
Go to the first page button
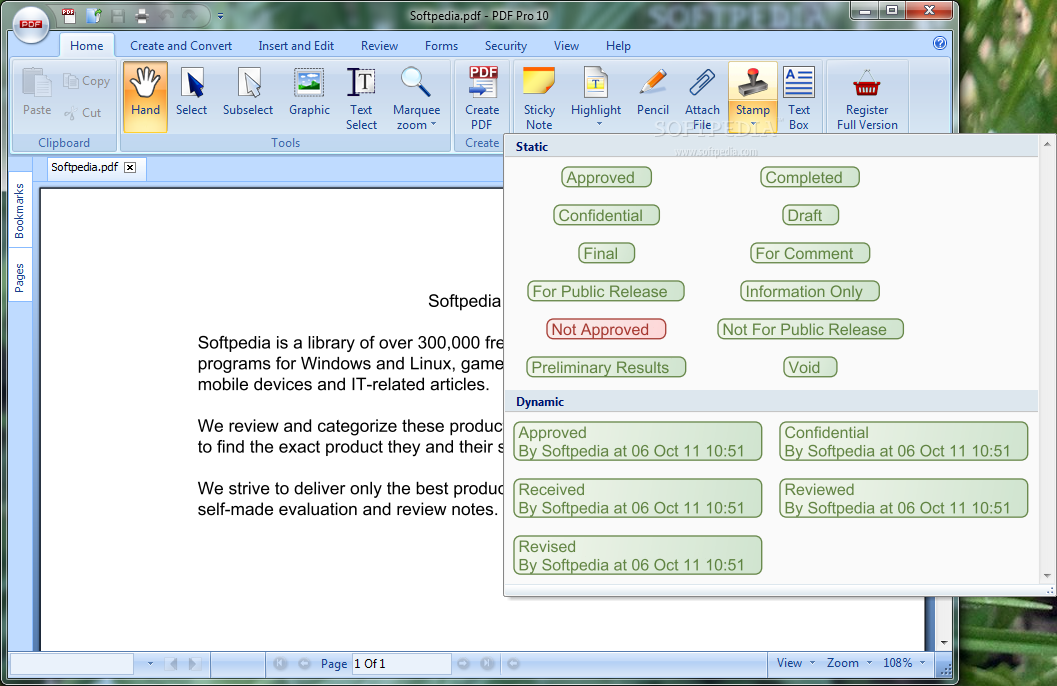(x=280, y=663)
